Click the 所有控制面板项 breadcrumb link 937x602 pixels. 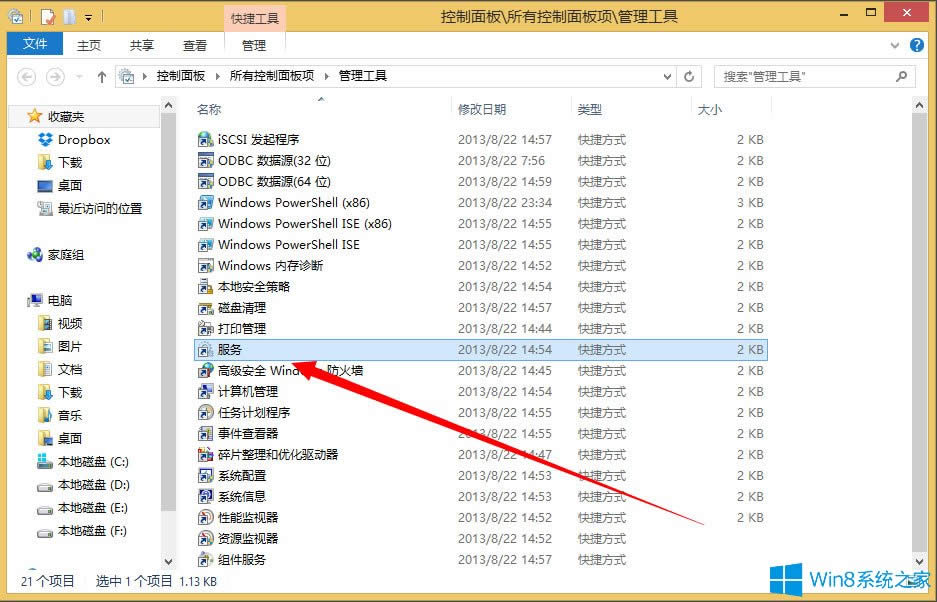(263, 75)
